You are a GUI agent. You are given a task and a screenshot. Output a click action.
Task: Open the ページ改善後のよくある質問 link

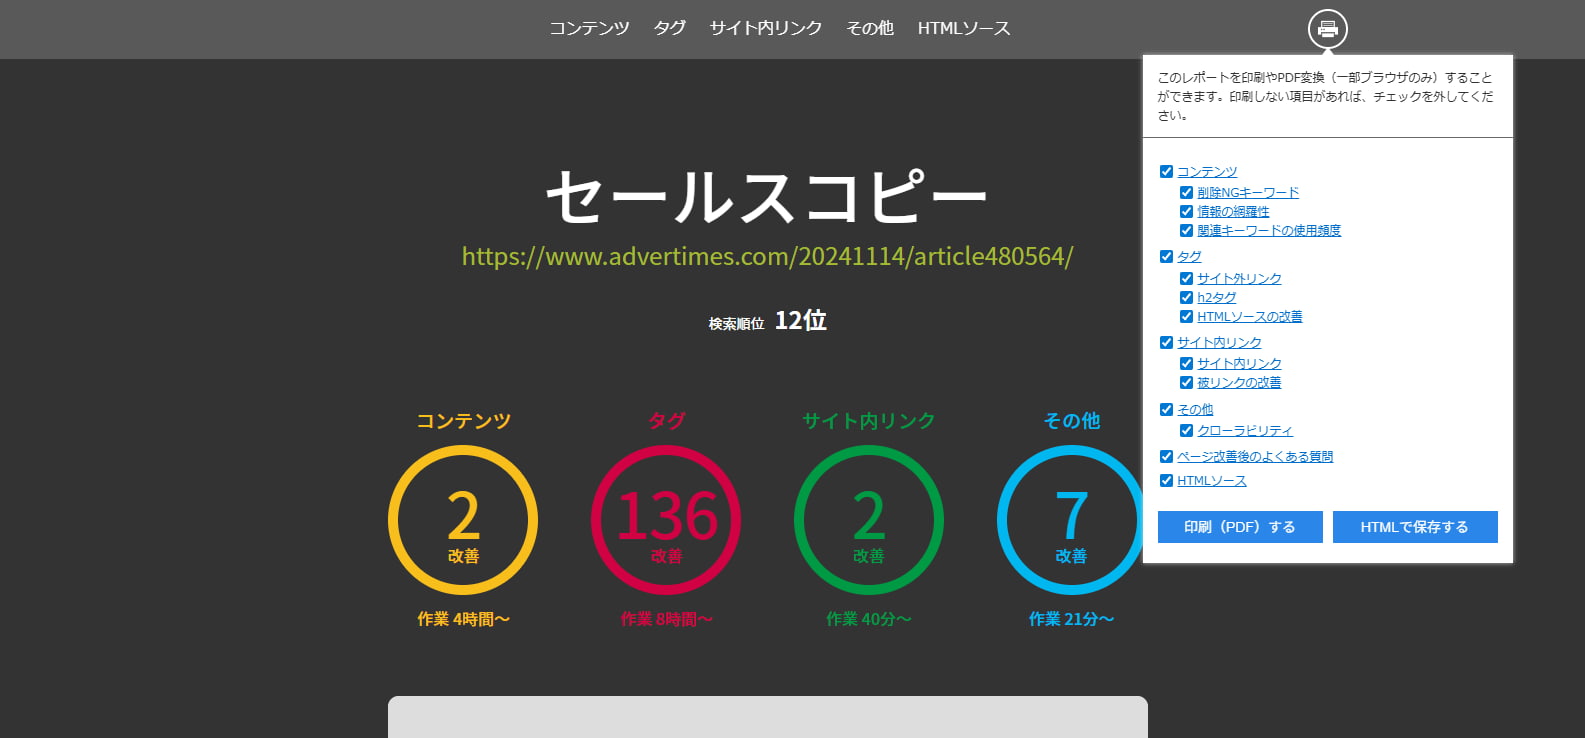[1254, 457]
